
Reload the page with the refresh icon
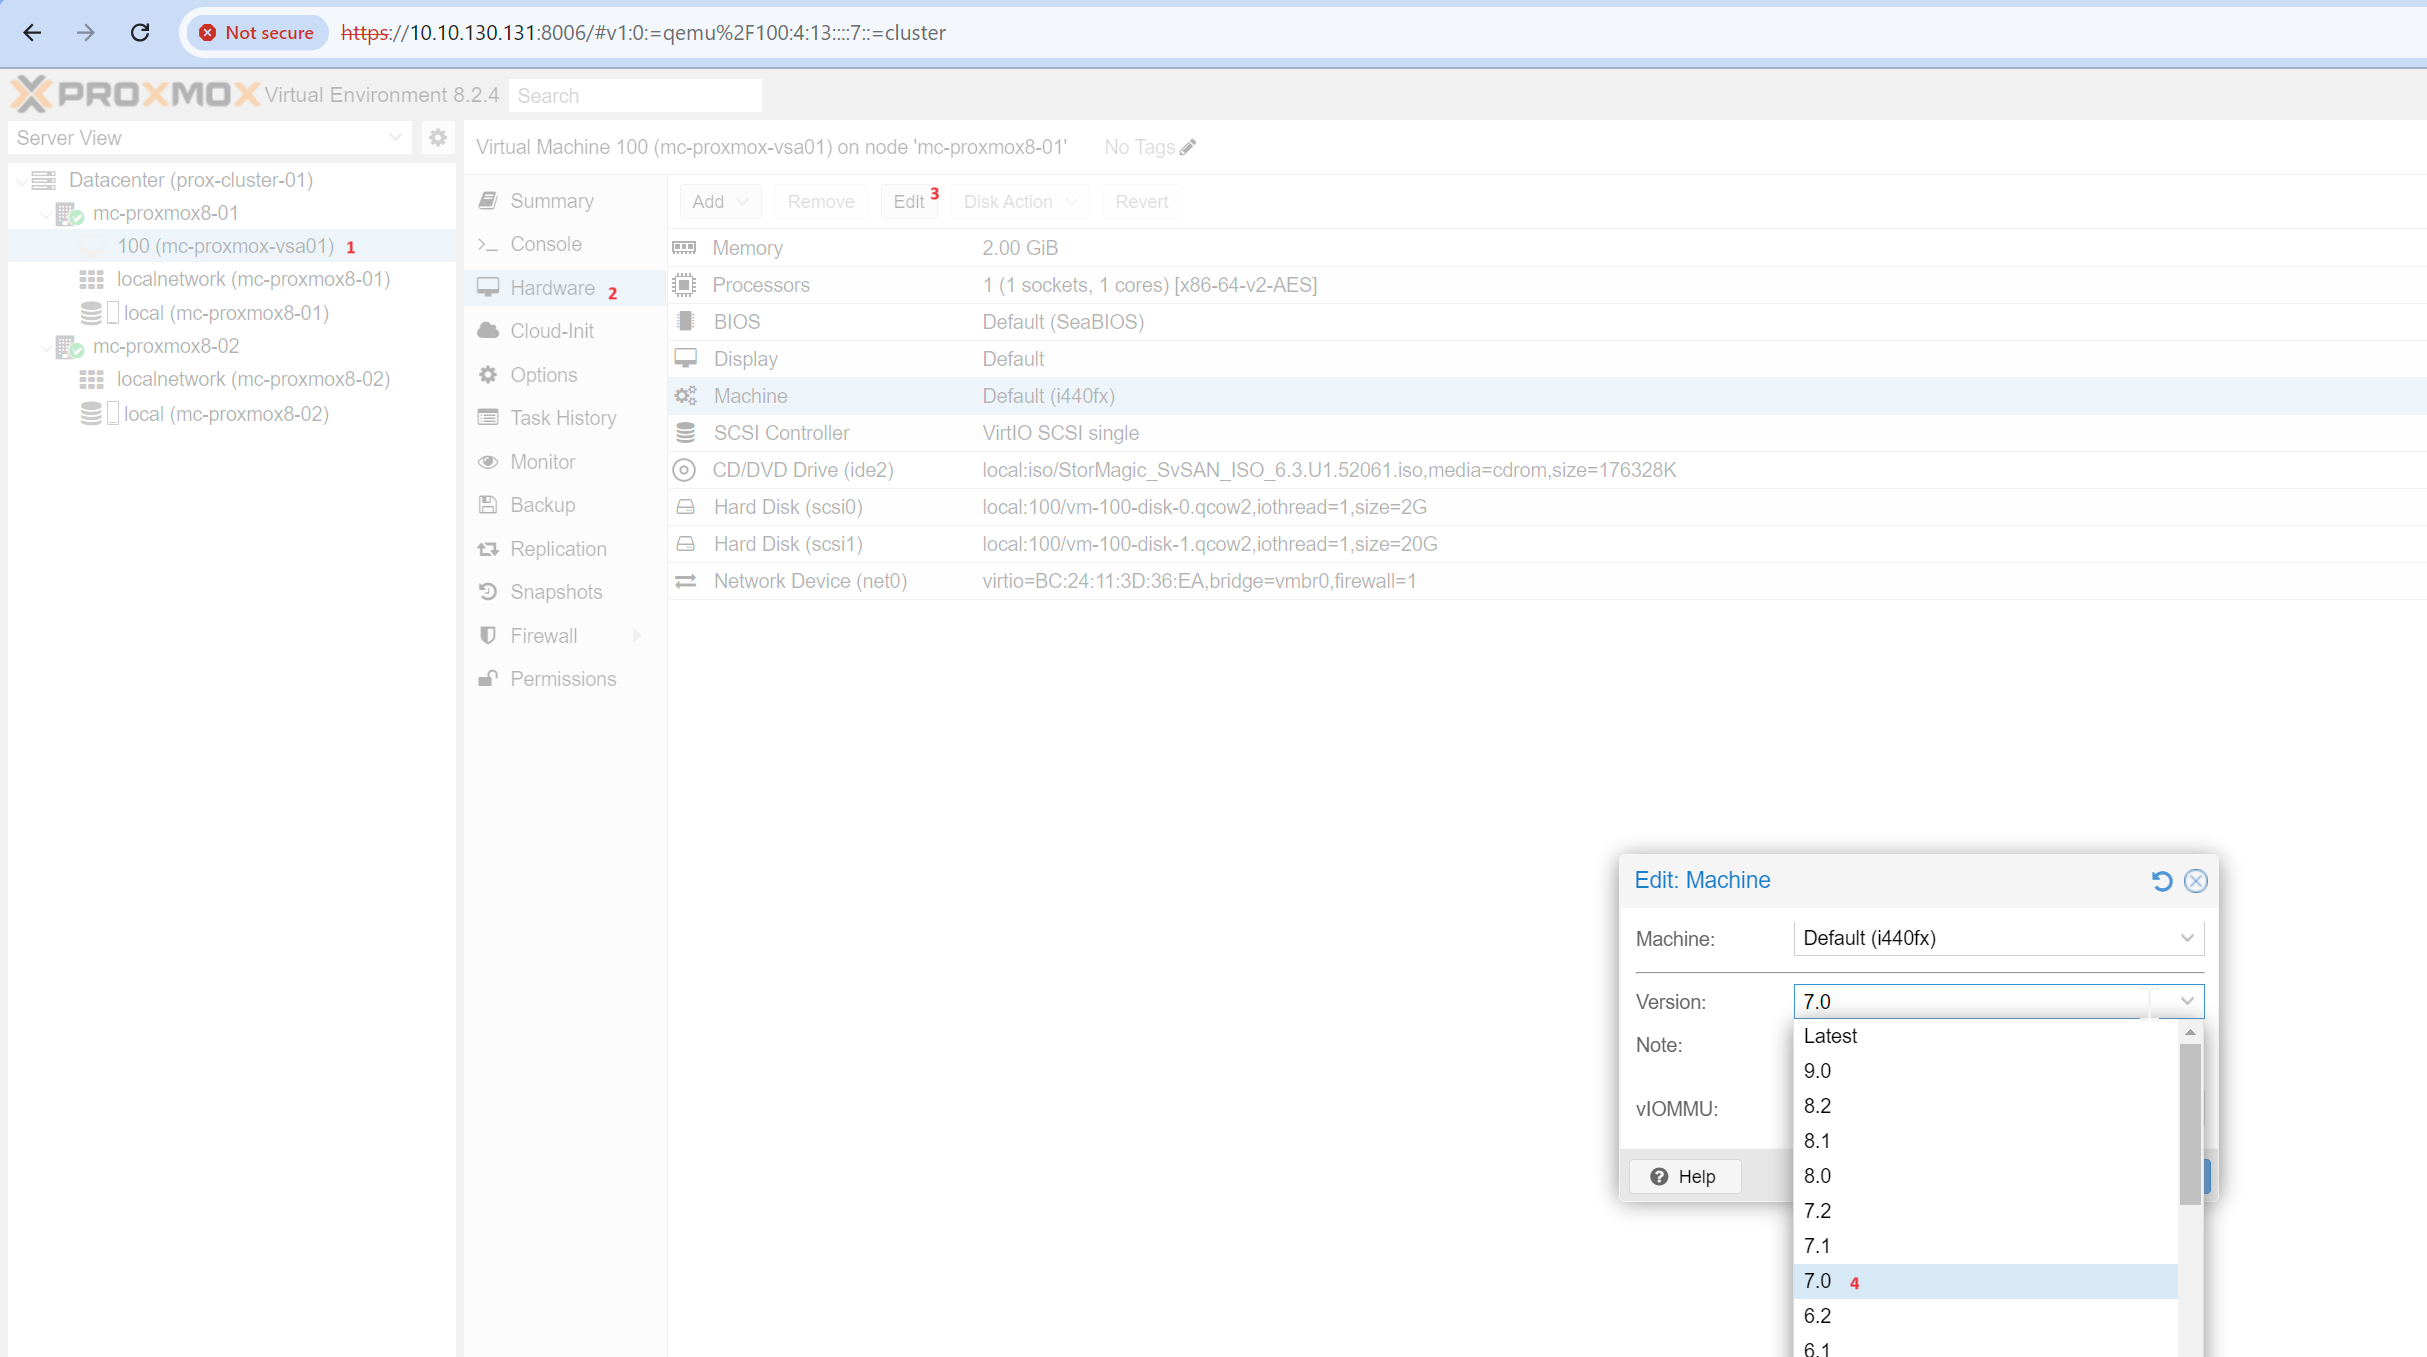140,33
